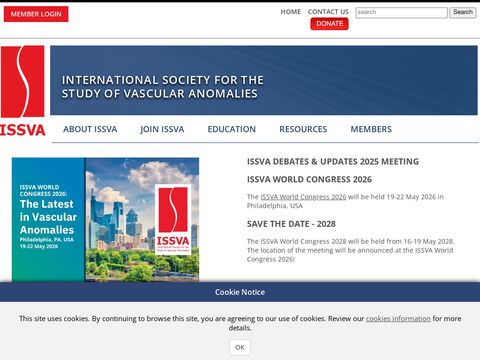480x360 pixels.
Task: Open the cookies information link
Action: (398, 319)
